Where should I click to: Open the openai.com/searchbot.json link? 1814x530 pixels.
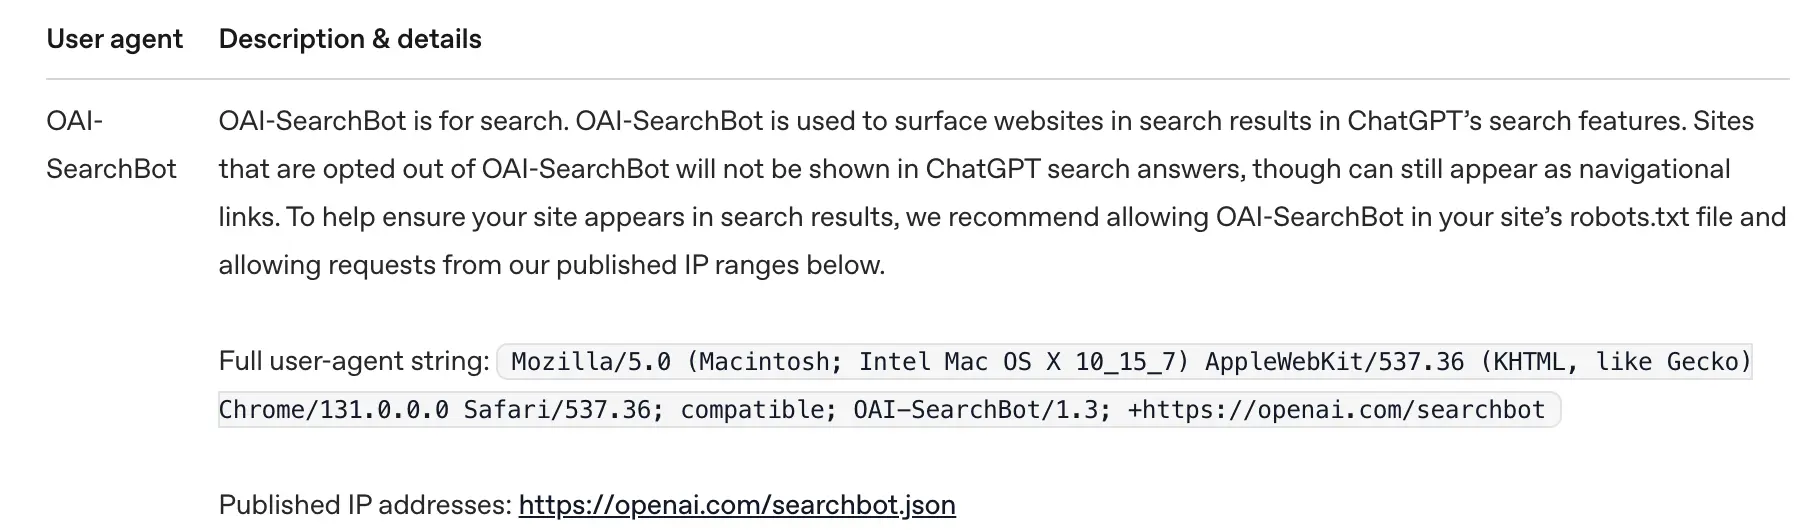(x=737, y=505)
